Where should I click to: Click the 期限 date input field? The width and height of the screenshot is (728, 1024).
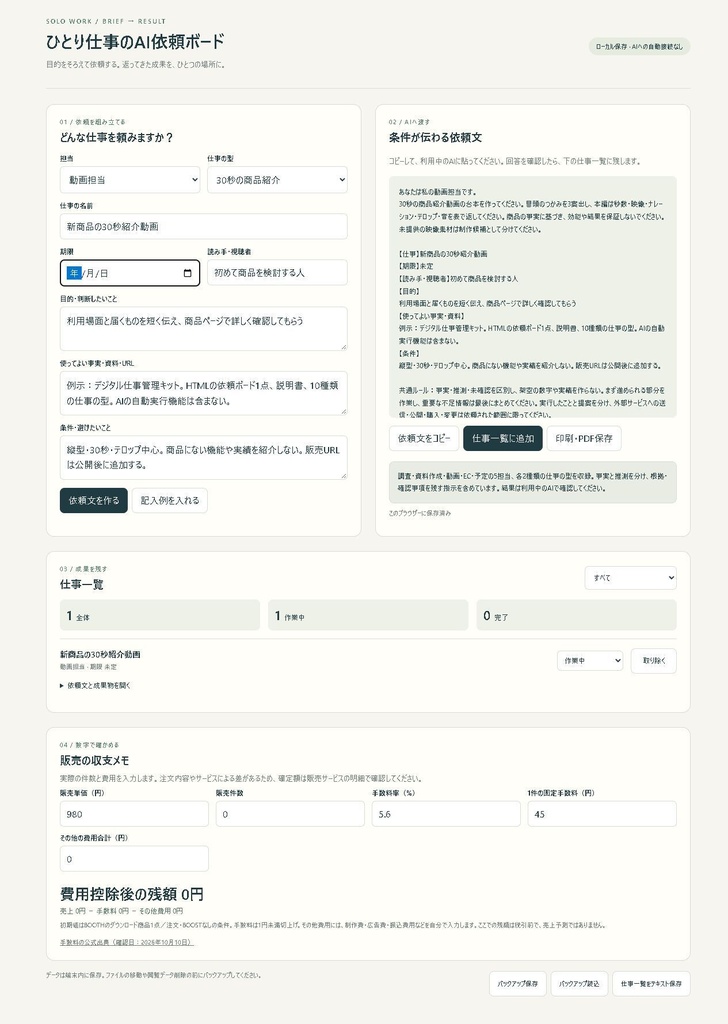[x=130, y=273]
